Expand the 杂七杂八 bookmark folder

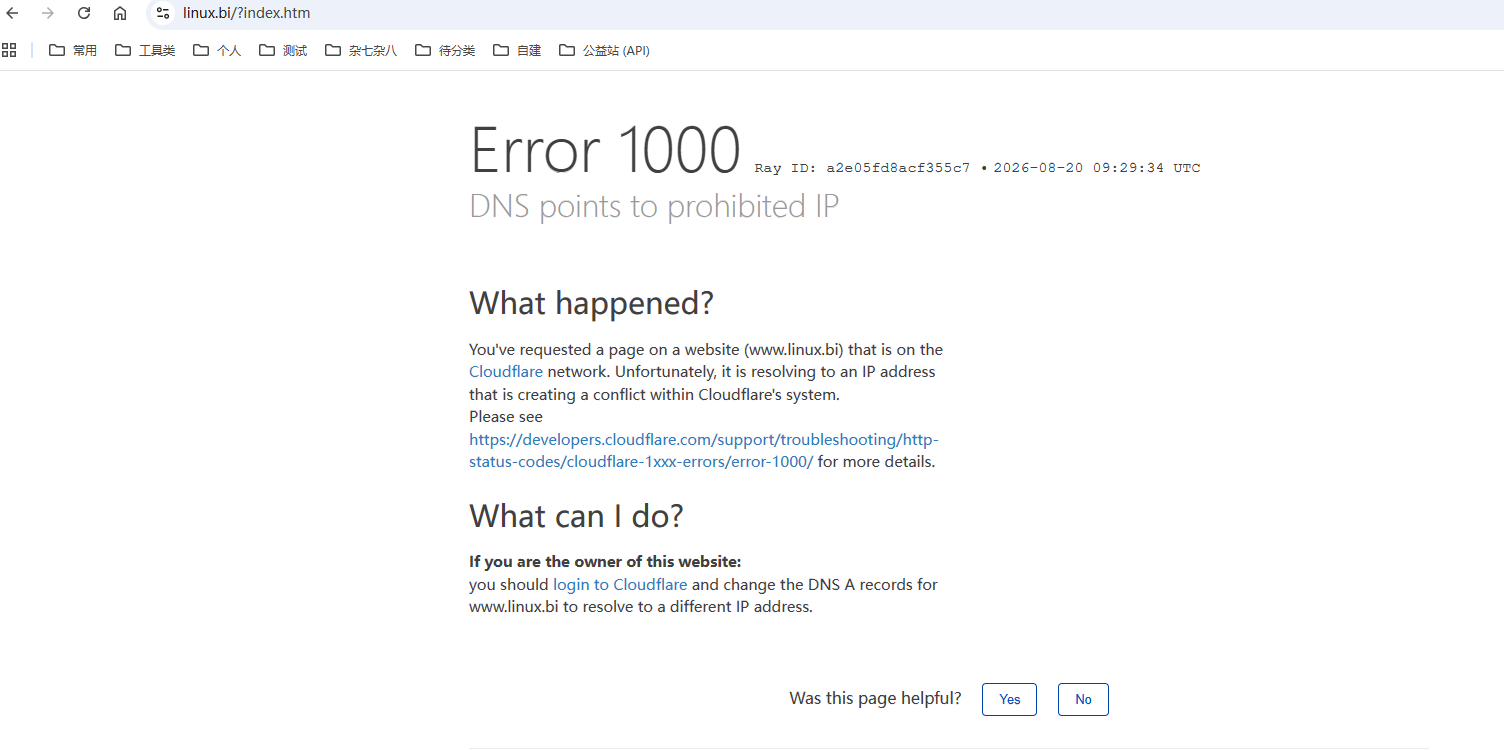point(361,50)
